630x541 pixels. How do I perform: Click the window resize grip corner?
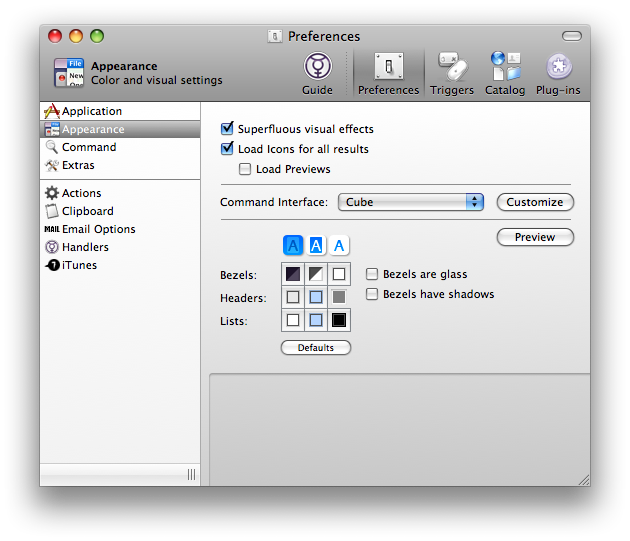584,480
